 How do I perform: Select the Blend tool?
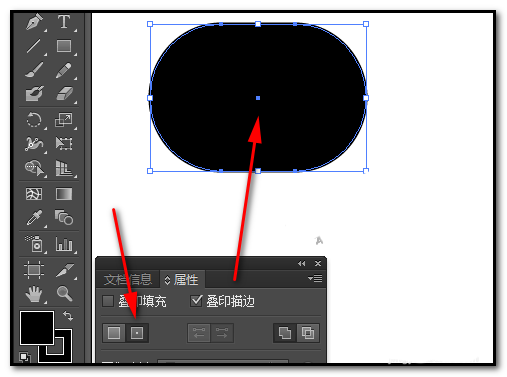[x=64, y=217]
